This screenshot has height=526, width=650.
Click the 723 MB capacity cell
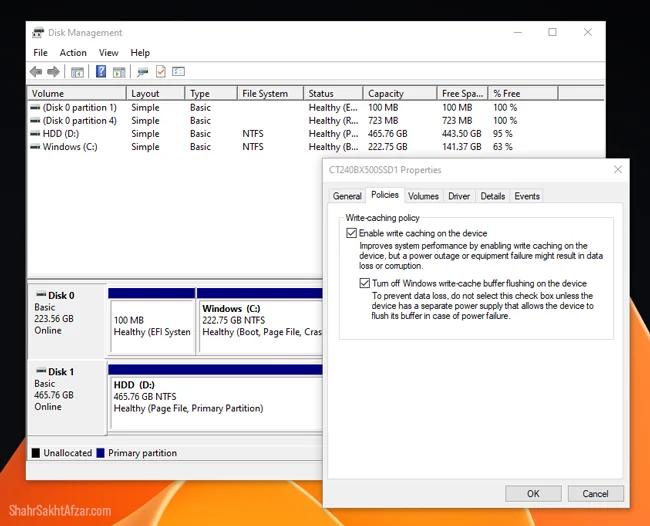(x=383, y=121)
